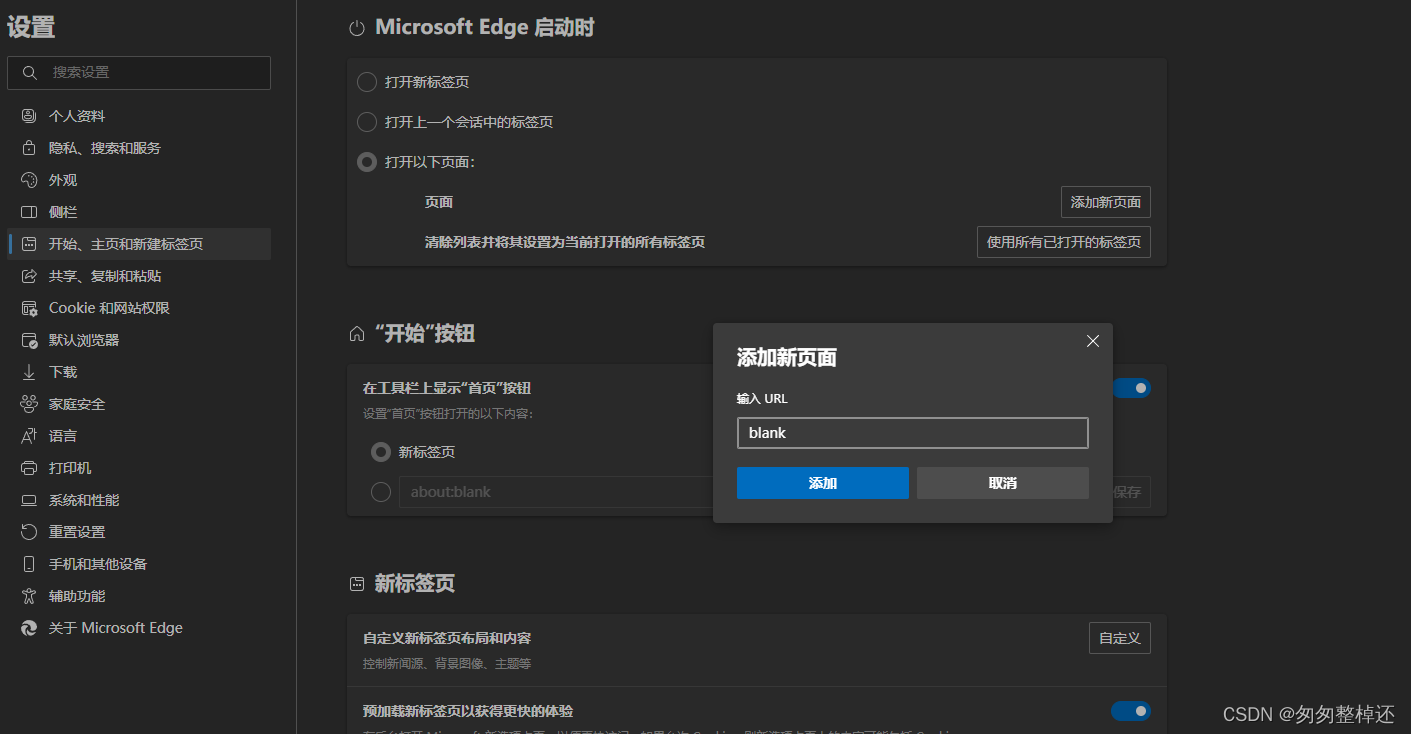Select the 打开上一个会话中的标签页 radio option
The width and height of the screenshot is (1411, 734).
[x=367, y=122]
